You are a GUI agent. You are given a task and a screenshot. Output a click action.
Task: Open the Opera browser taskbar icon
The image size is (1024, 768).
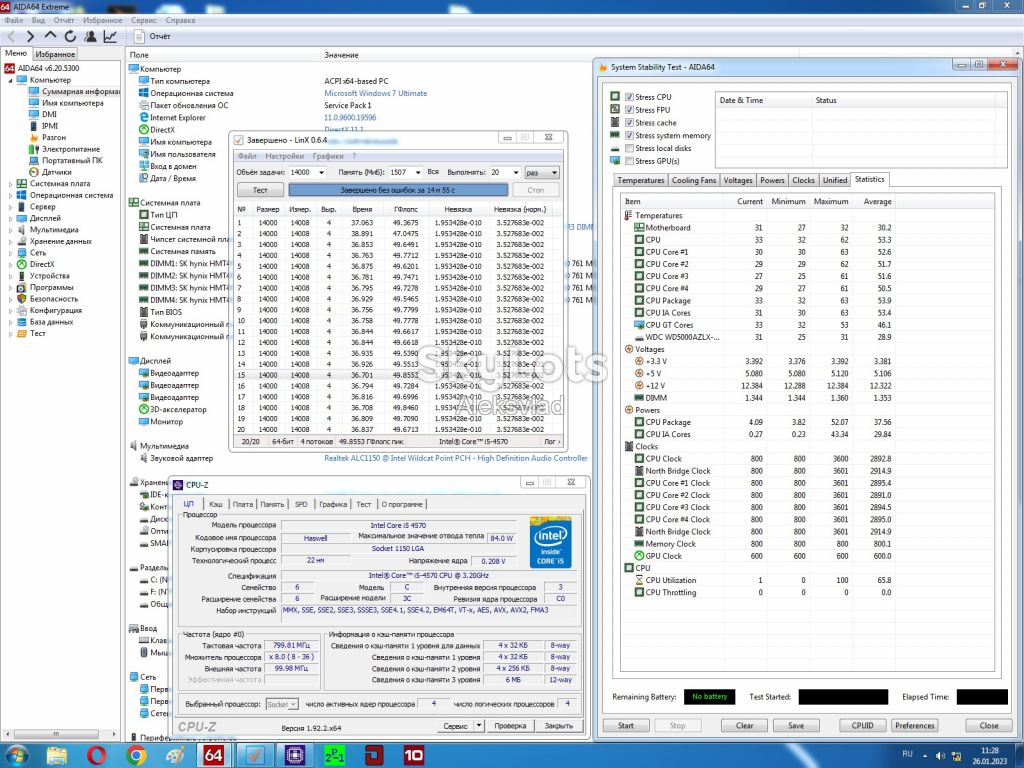tap(96, 755)
